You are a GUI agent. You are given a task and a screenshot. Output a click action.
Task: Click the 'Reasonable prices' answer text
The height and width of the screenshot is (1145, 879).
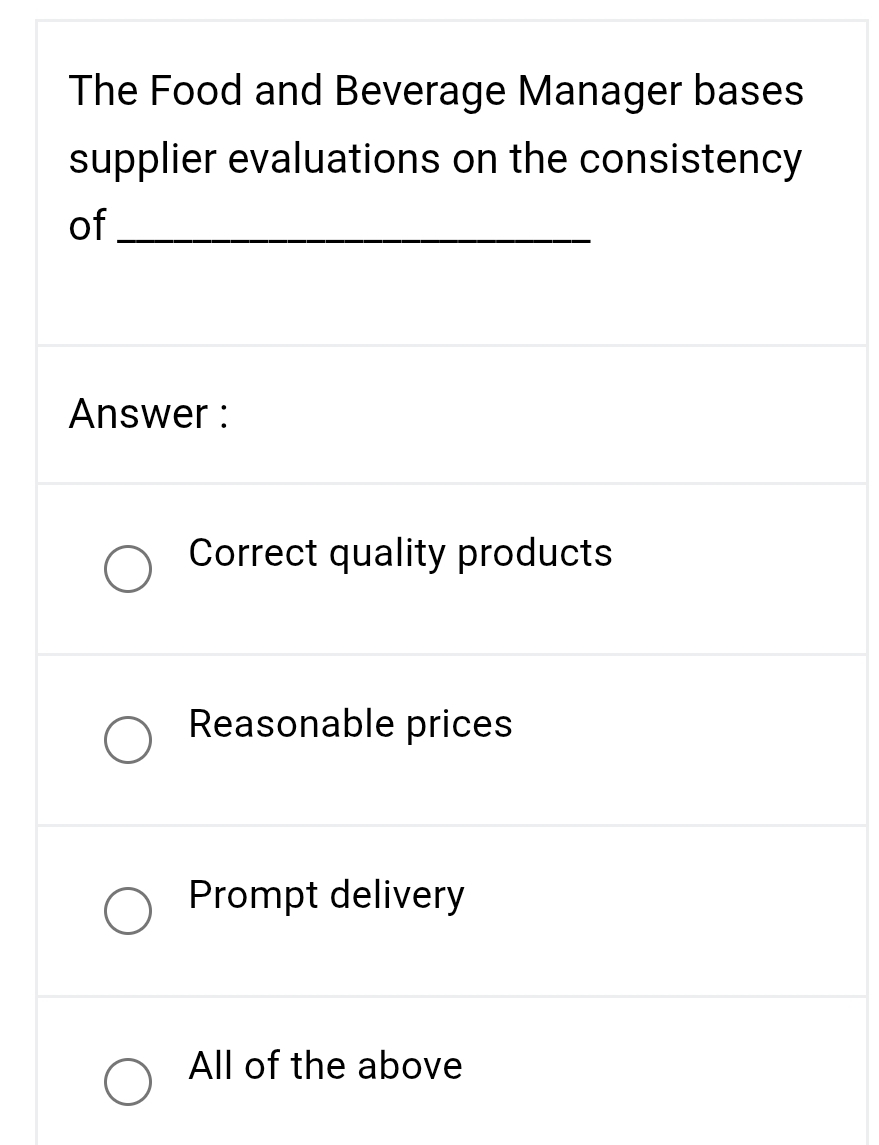350,725
